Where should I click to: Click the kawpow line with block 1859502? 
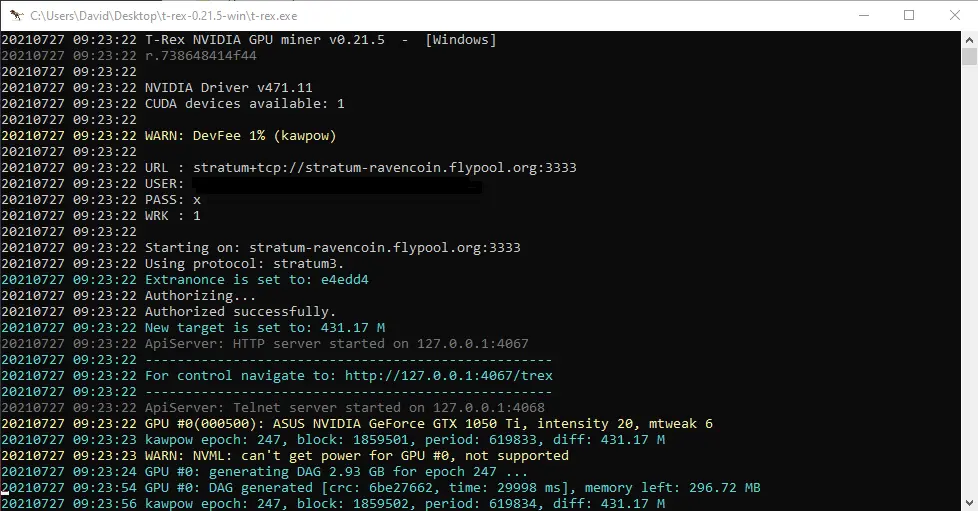point(333,504)
